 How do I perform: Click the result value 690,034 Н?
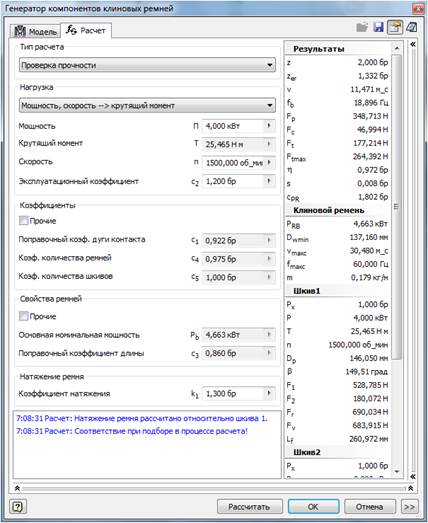tap(370, 412)
